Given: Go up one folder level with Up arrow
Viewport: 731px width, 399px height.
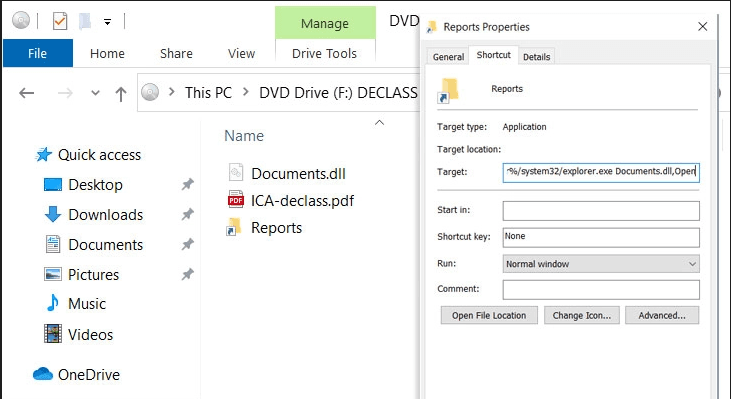Looking at the screenshot, I should [x=121, y=94].
